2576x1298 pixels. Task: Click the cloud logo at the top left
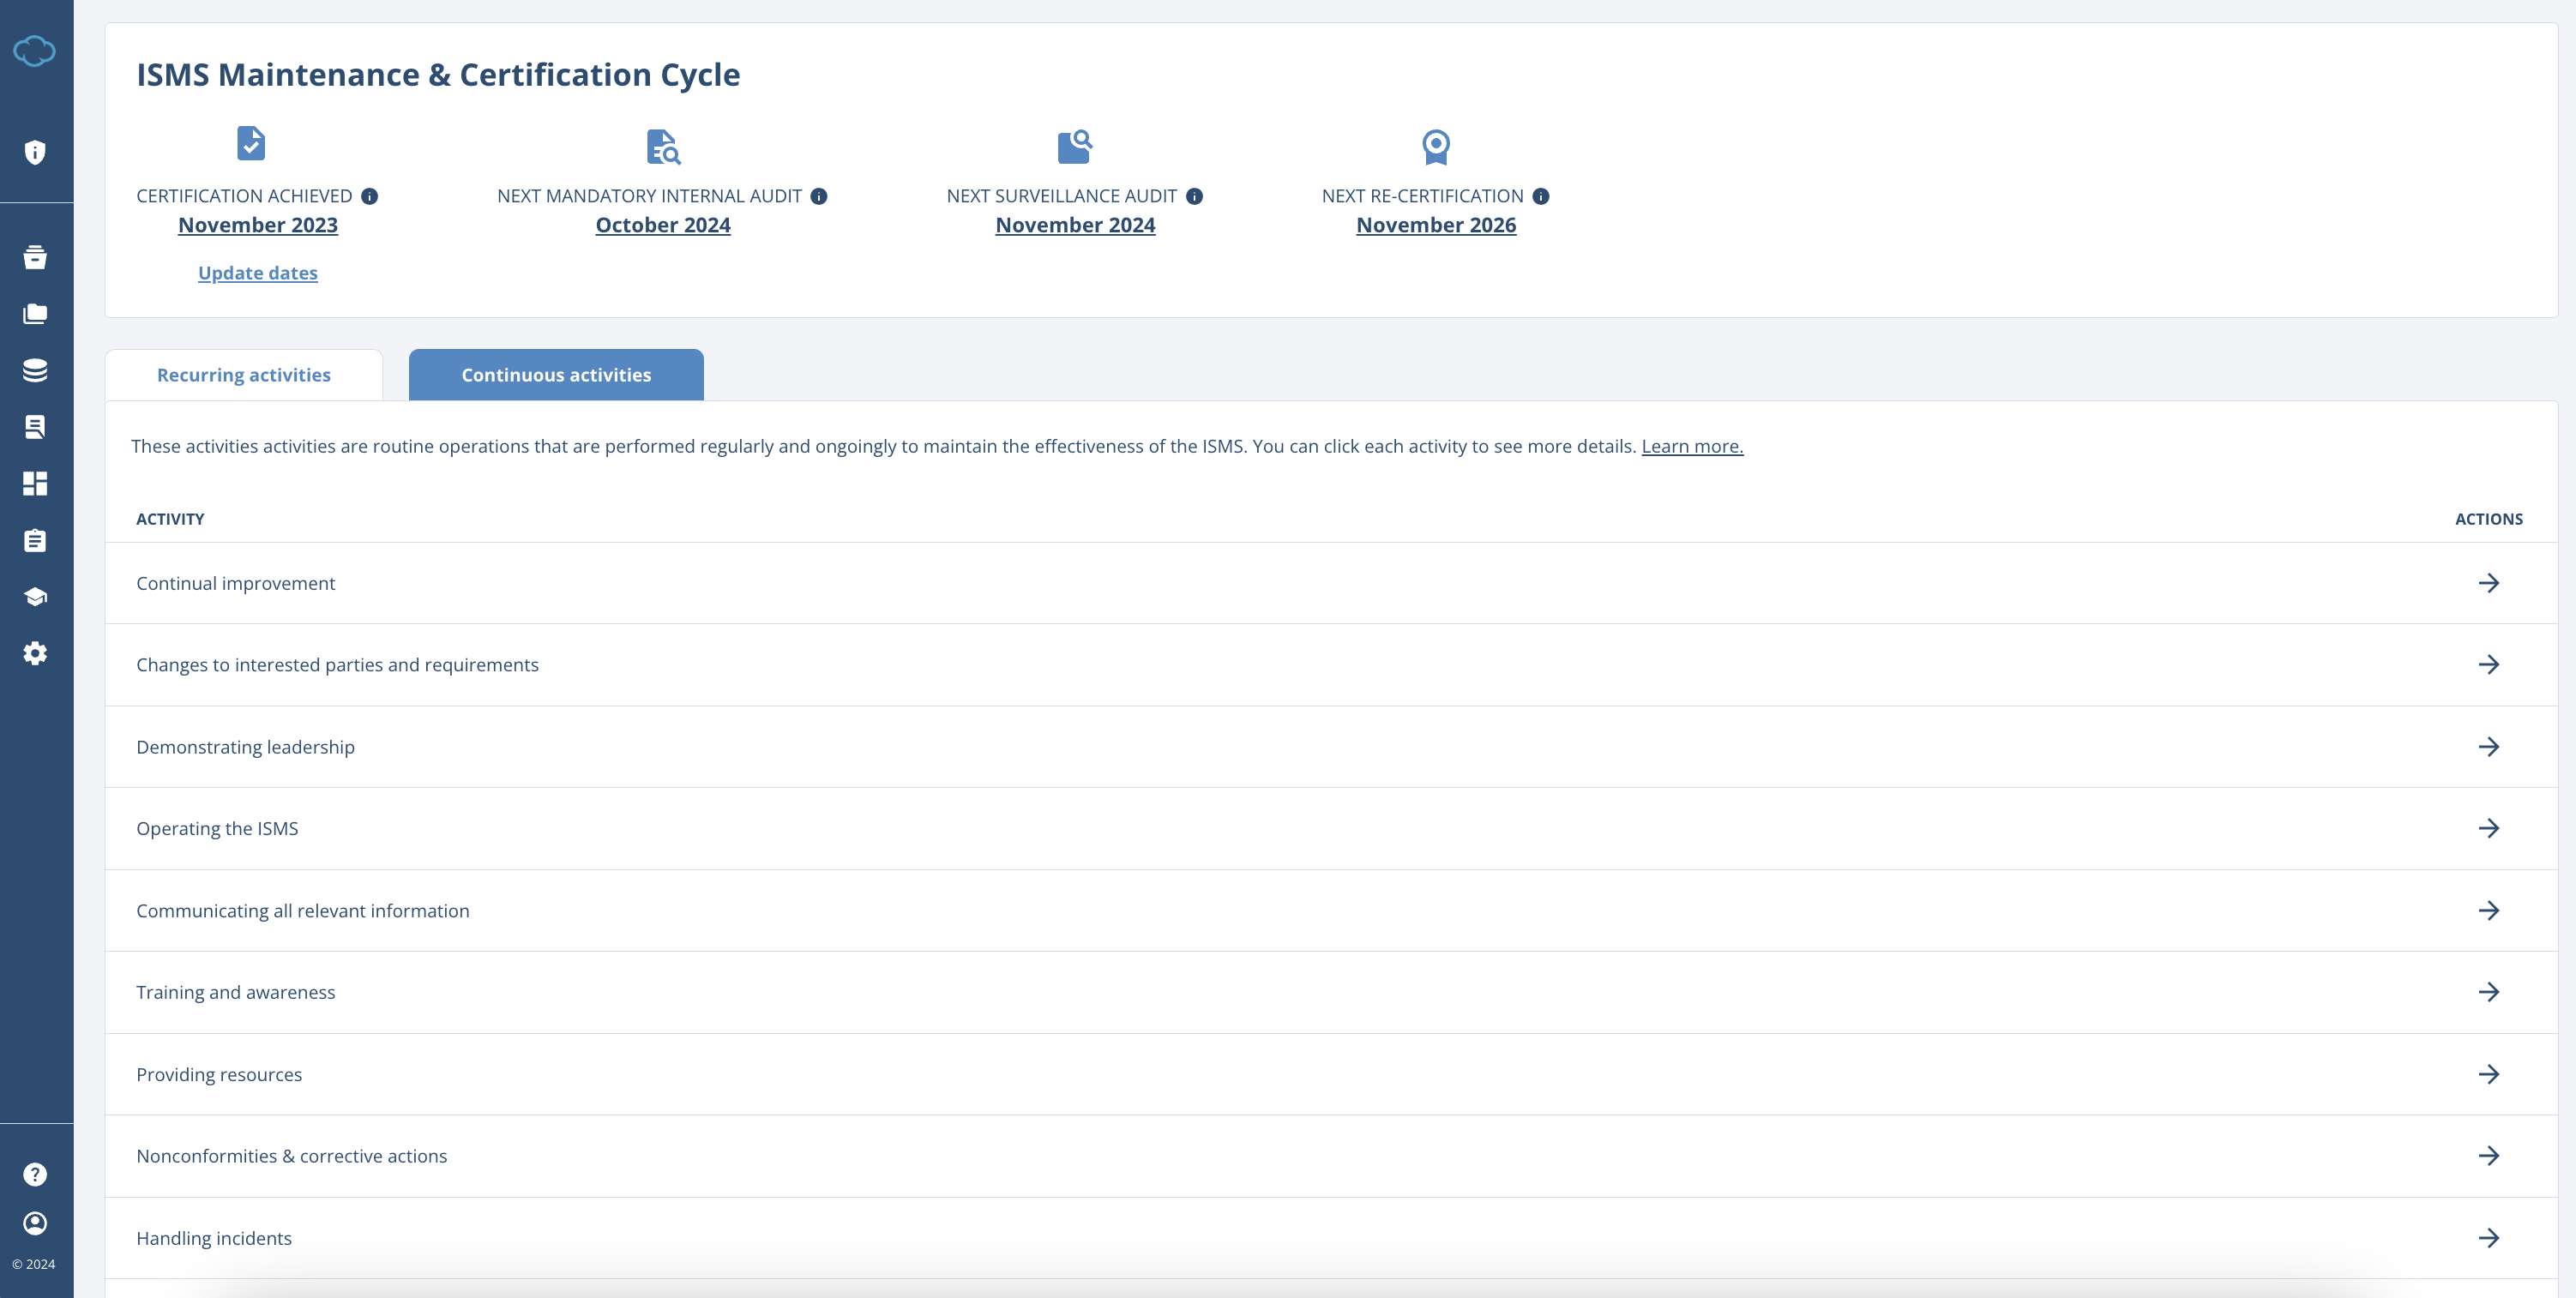click(x=36, y=51)
